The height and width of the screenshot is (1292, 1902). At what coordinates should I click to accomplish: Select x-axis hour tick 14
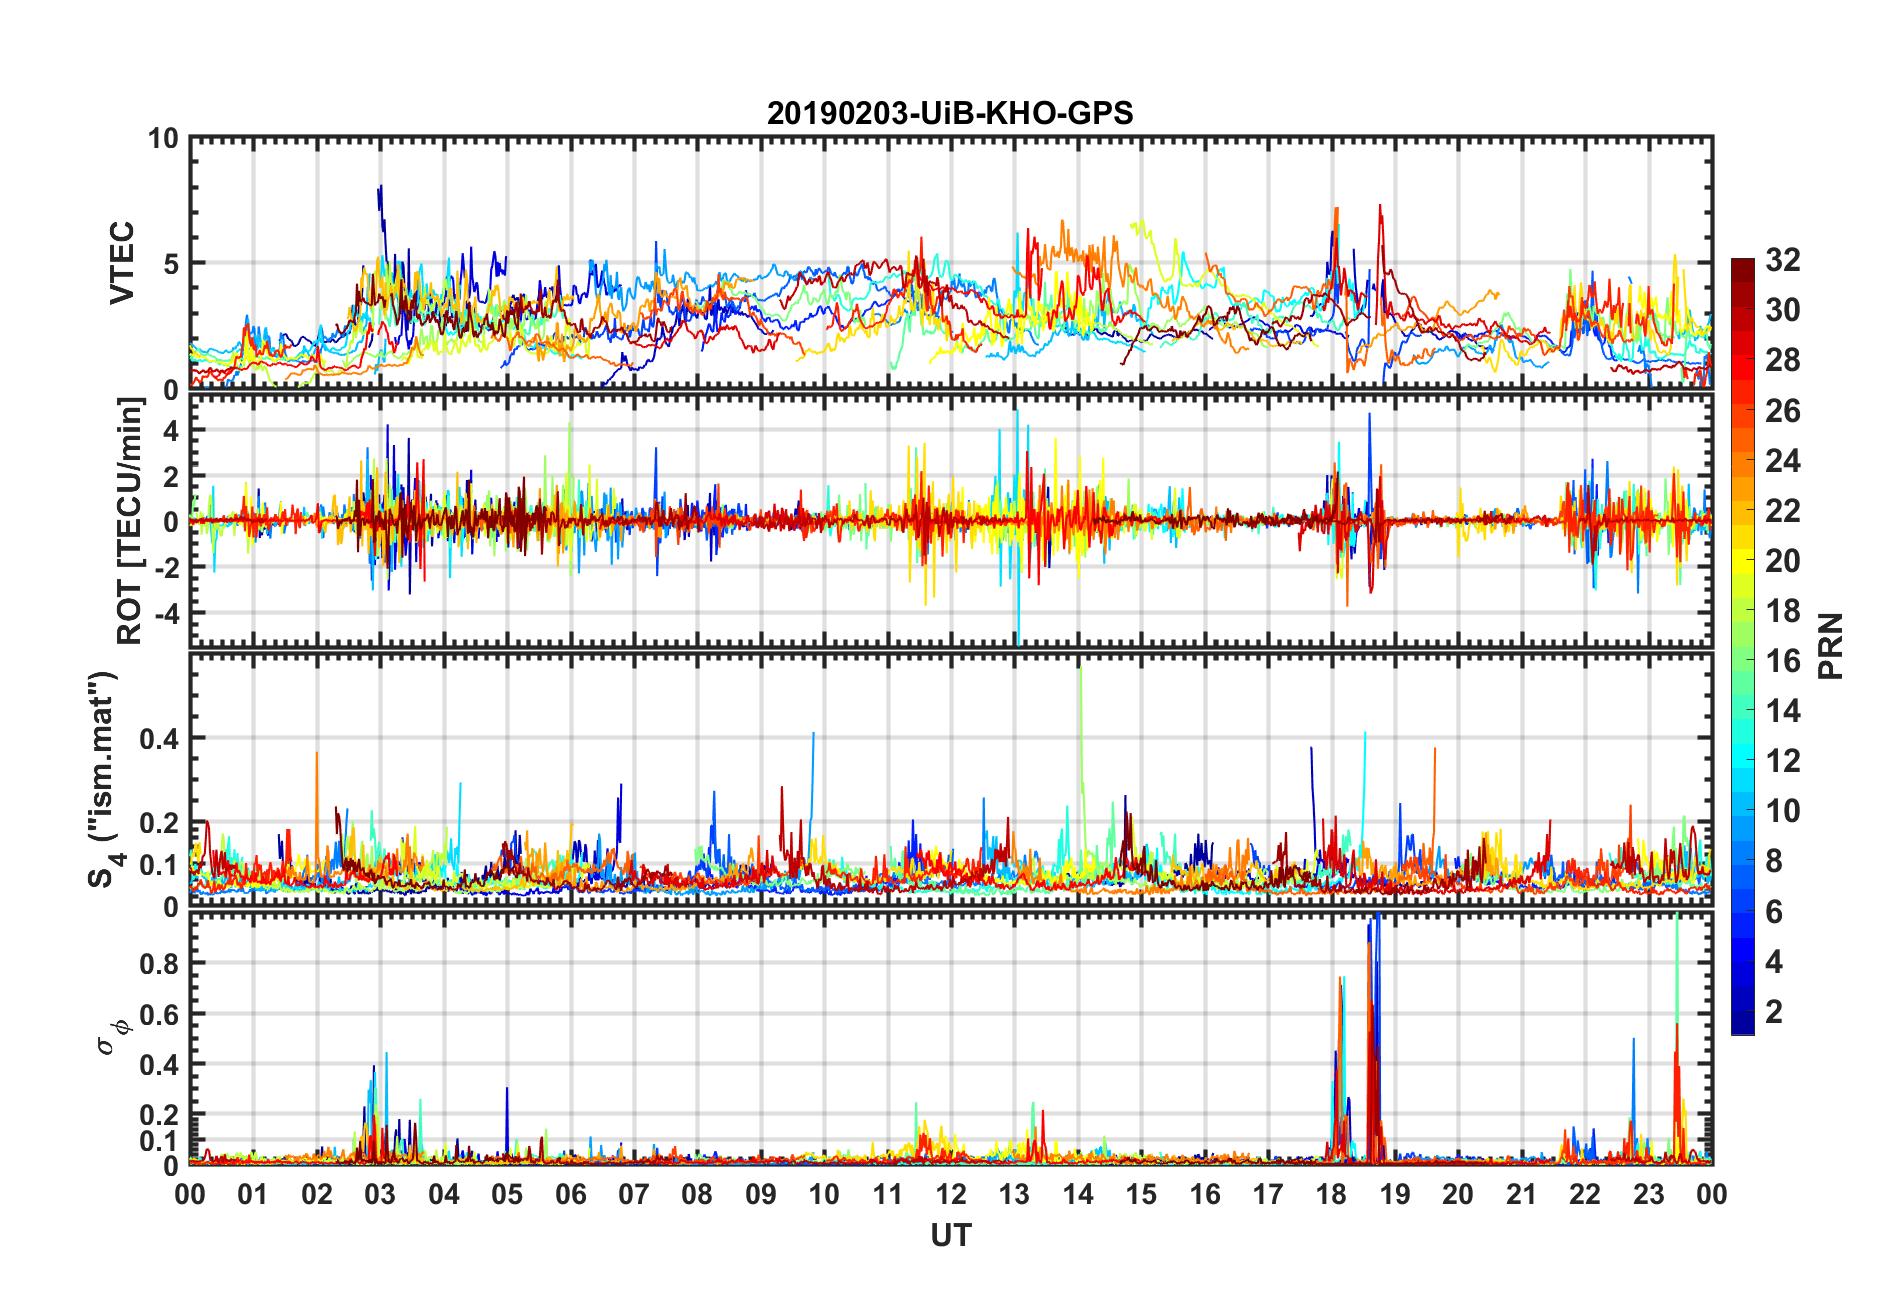1078,1194
